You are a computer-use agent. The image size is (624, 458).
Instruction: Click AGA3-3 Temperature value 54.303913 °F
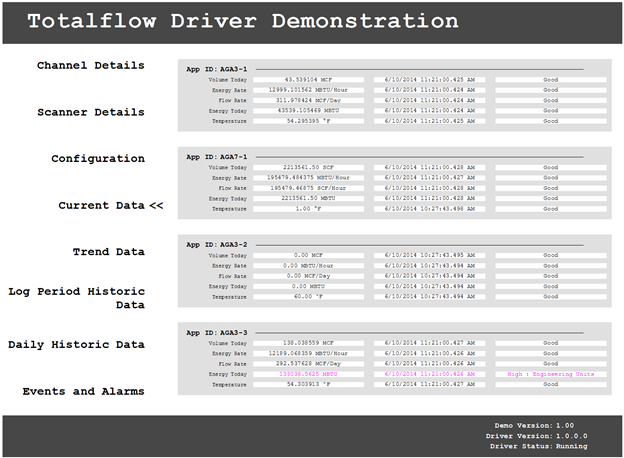[x=308, y=384]
